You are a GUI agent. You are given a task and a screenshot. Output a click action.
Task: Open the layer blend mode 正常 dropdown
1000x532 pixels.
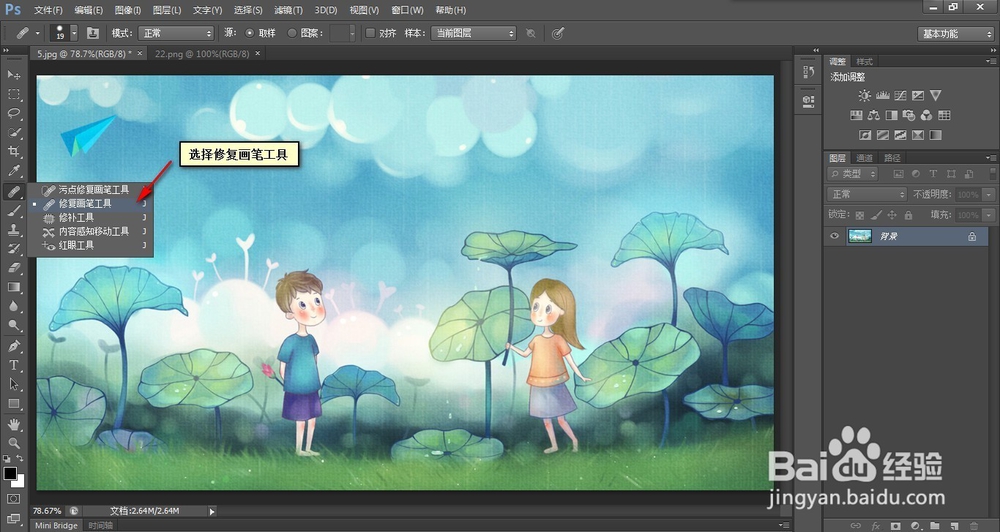click(867, 194)
